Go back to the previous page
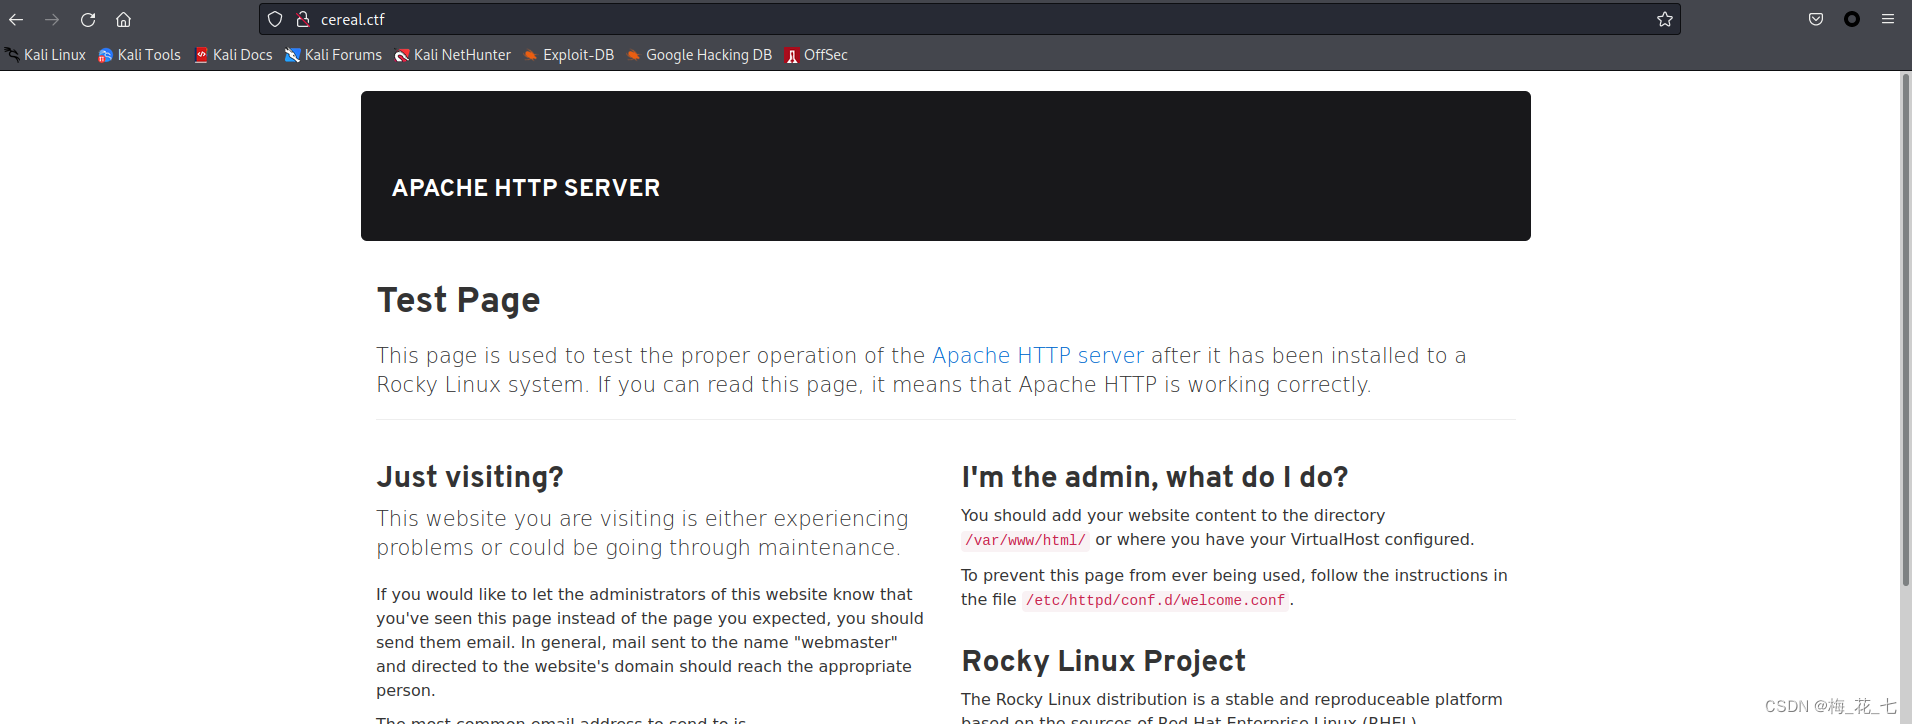This screenshot has width=1912, height=724. tap(16, 19)
